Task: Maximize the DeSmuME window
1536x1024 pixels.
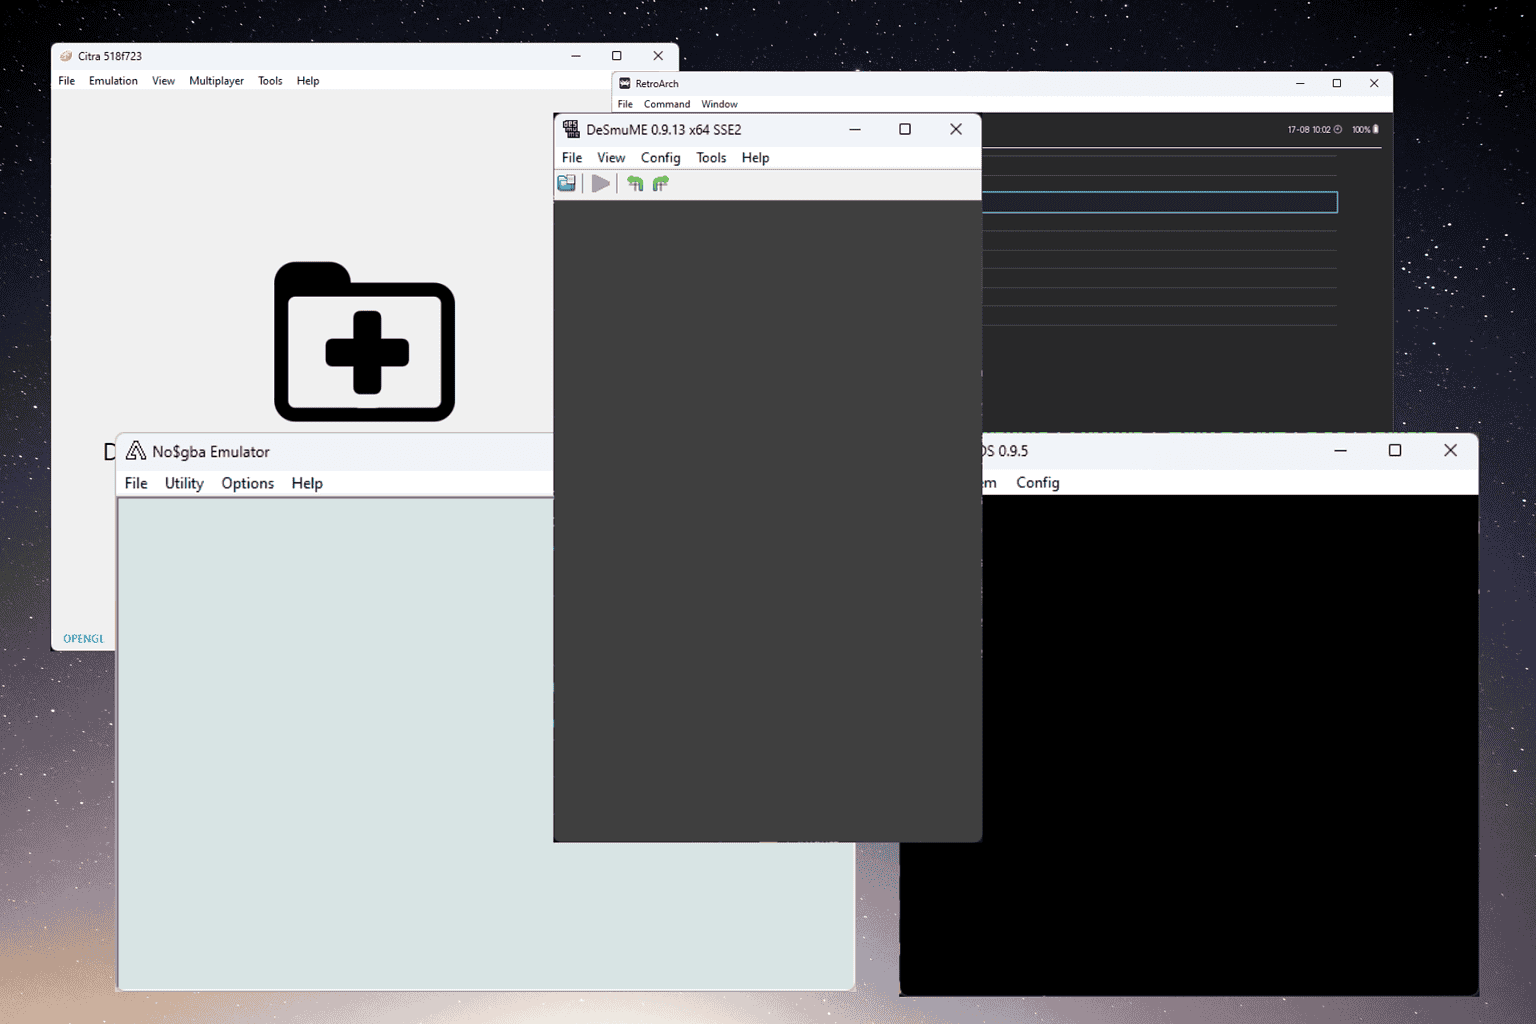Action: (x=905, y=129)
